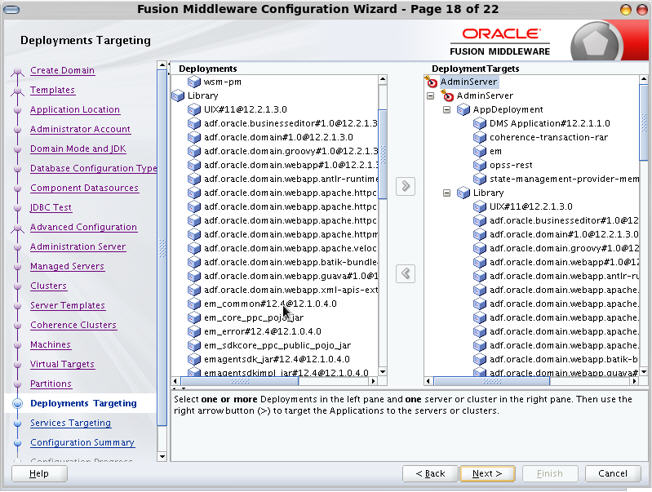Select adf.oracle.domain.webapp.antlr-runtime in left pane

click(291, 179)
